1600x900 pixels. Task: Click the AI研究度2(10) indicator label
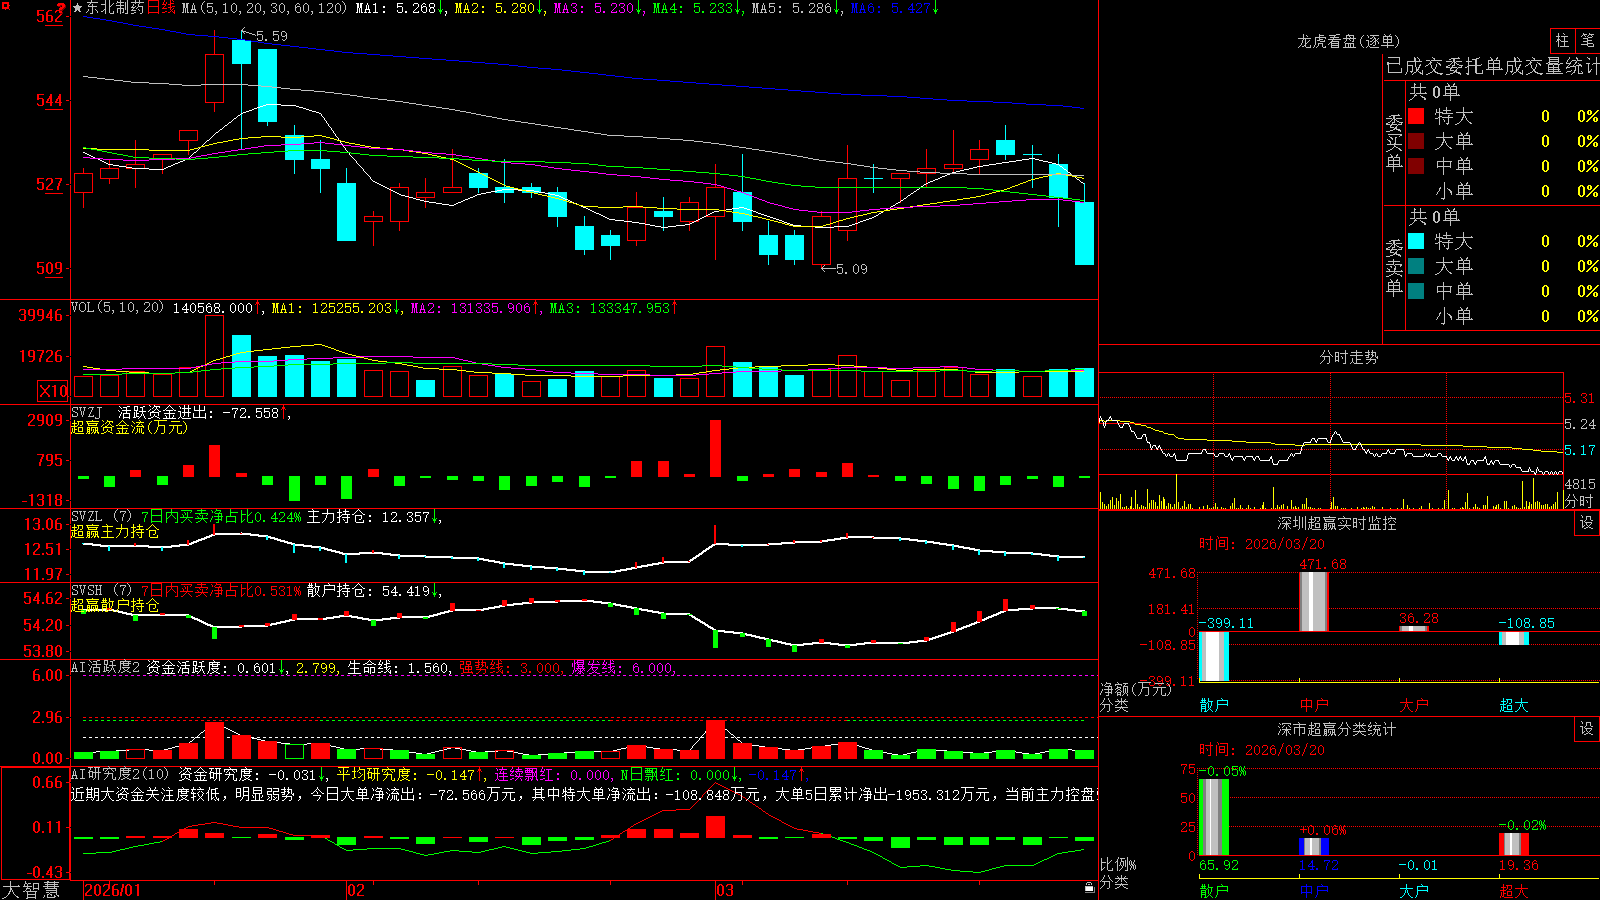(121, 774)
